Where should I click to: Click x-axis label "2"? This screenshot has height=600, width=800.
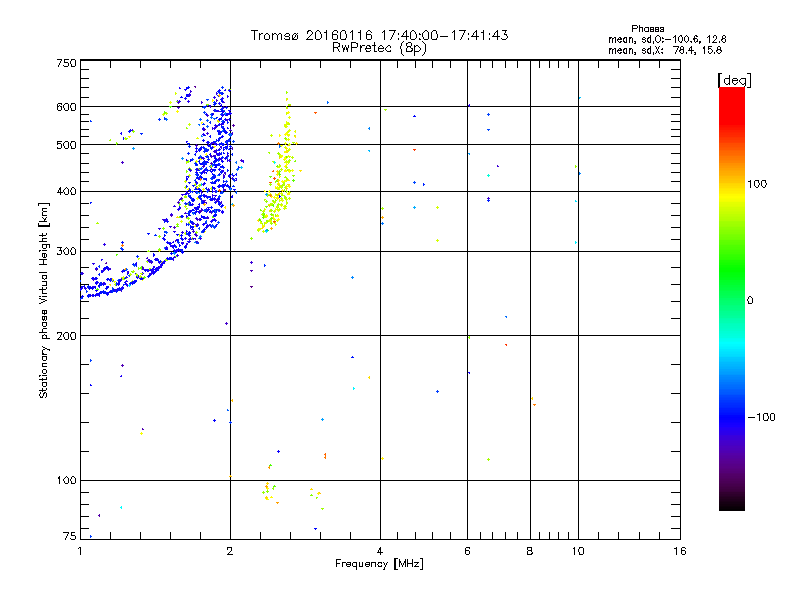230,551
